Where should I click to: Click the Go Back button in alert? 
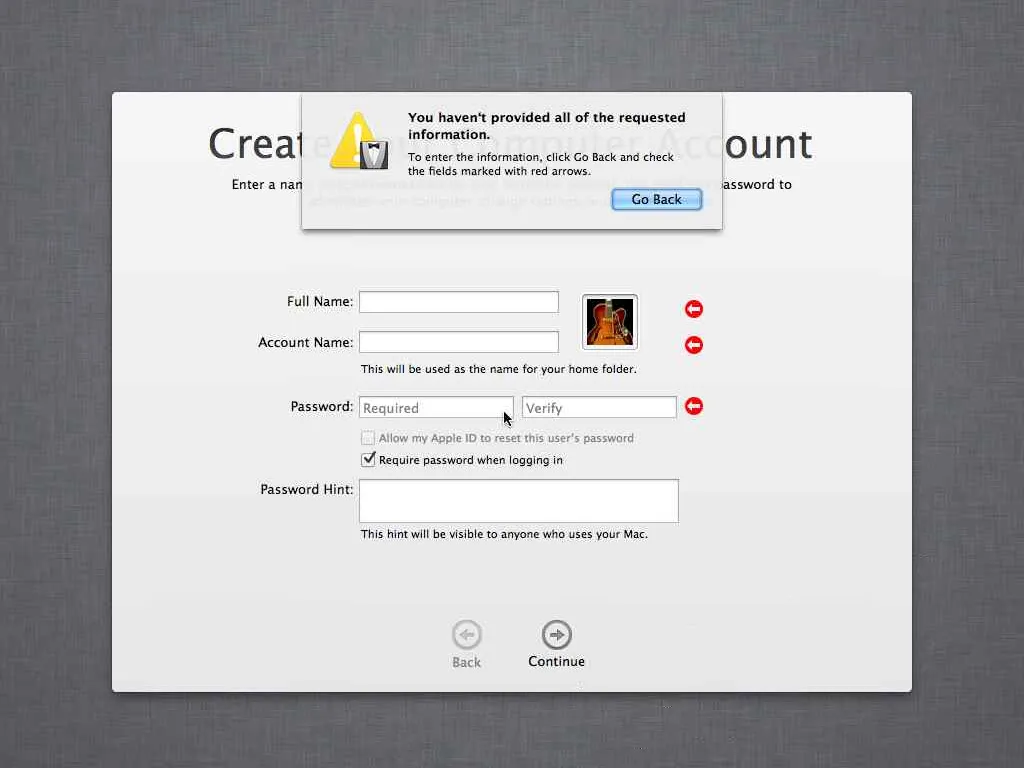656,199
